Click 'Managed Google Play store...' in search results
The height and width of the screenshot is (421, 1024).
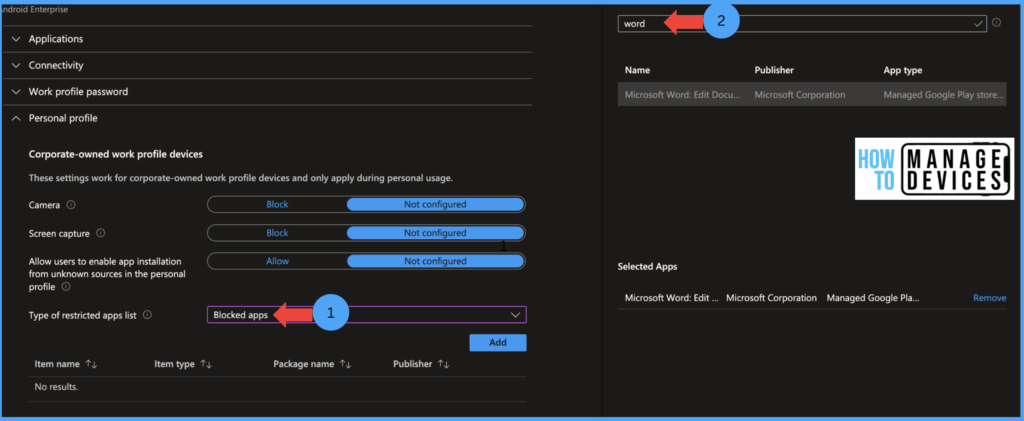[944, 95]
